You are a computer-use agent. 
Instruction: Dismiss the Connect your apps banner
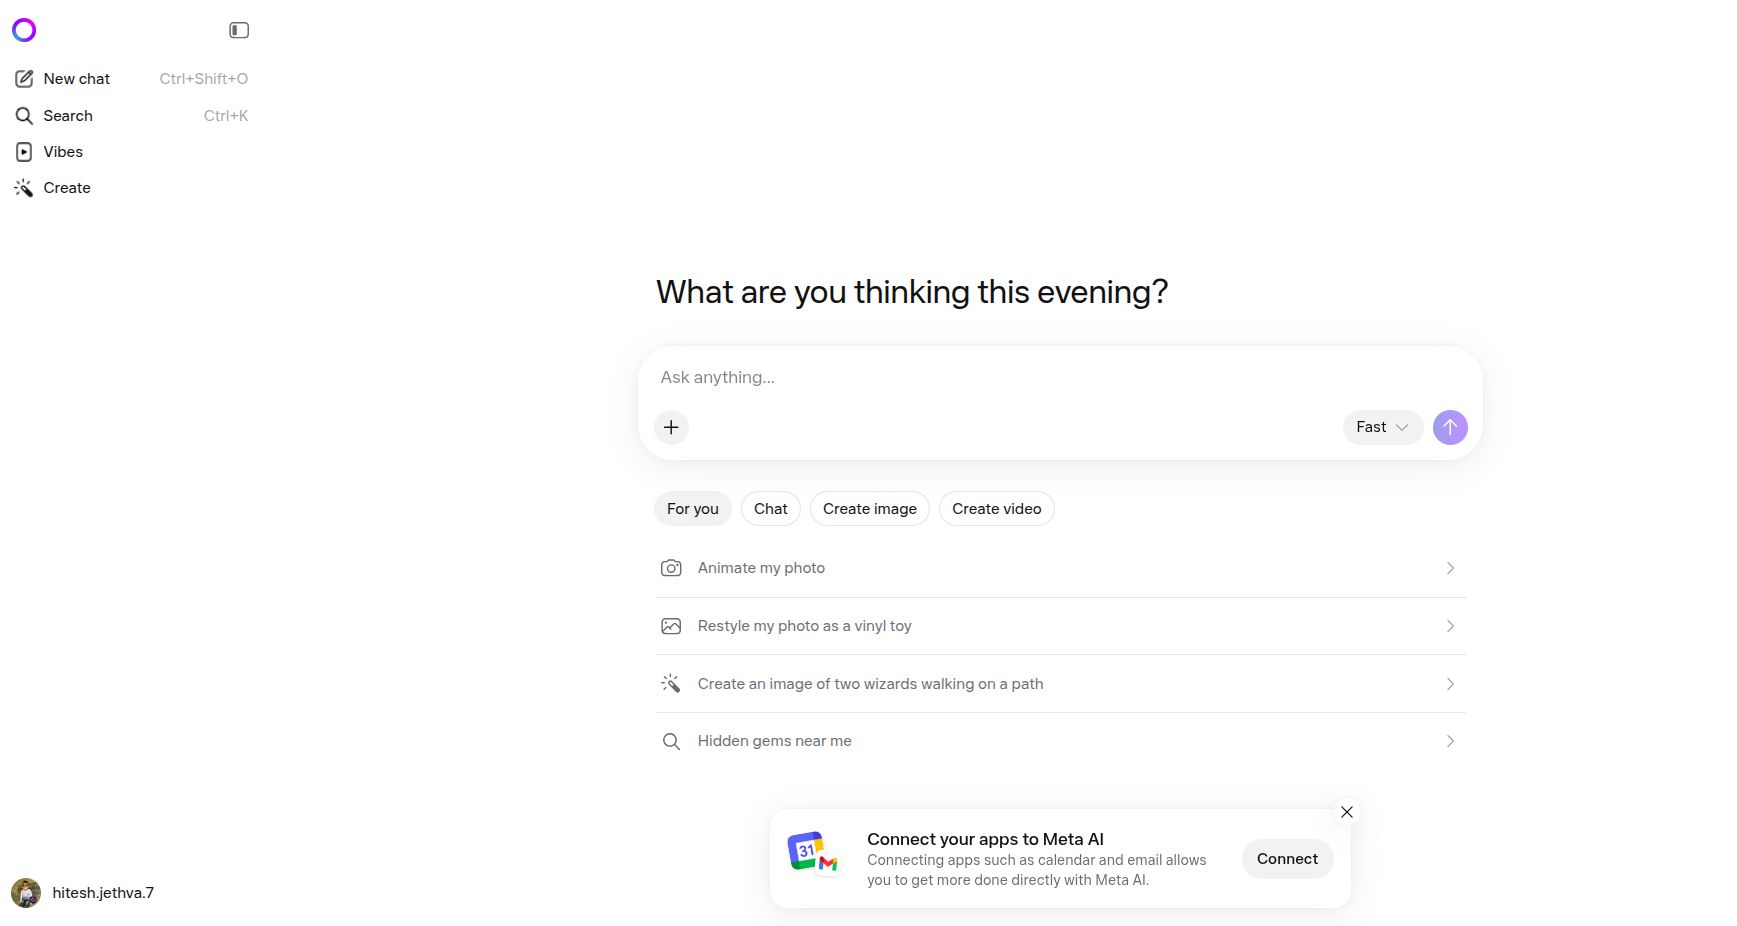click(1347, 812)
